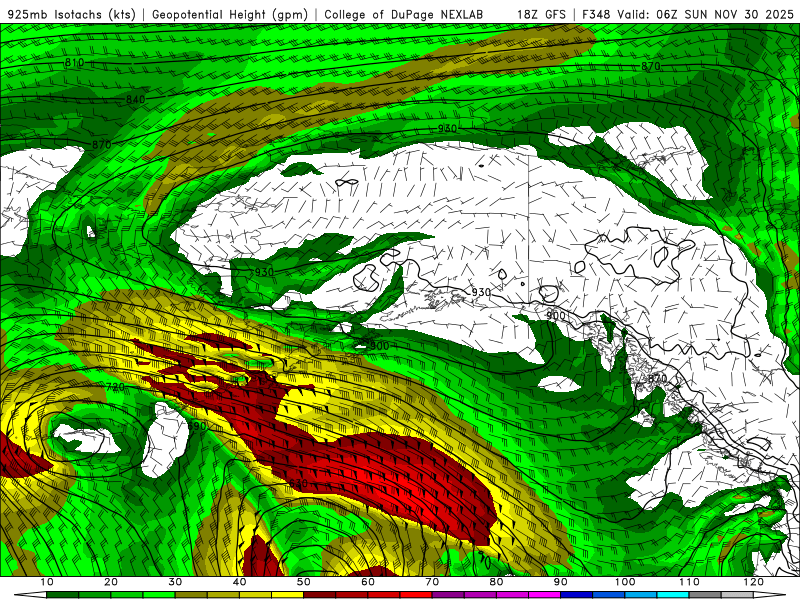Click the 840 height contour label
The width and height of the screenshot is (800, 600).
[136, 99]
